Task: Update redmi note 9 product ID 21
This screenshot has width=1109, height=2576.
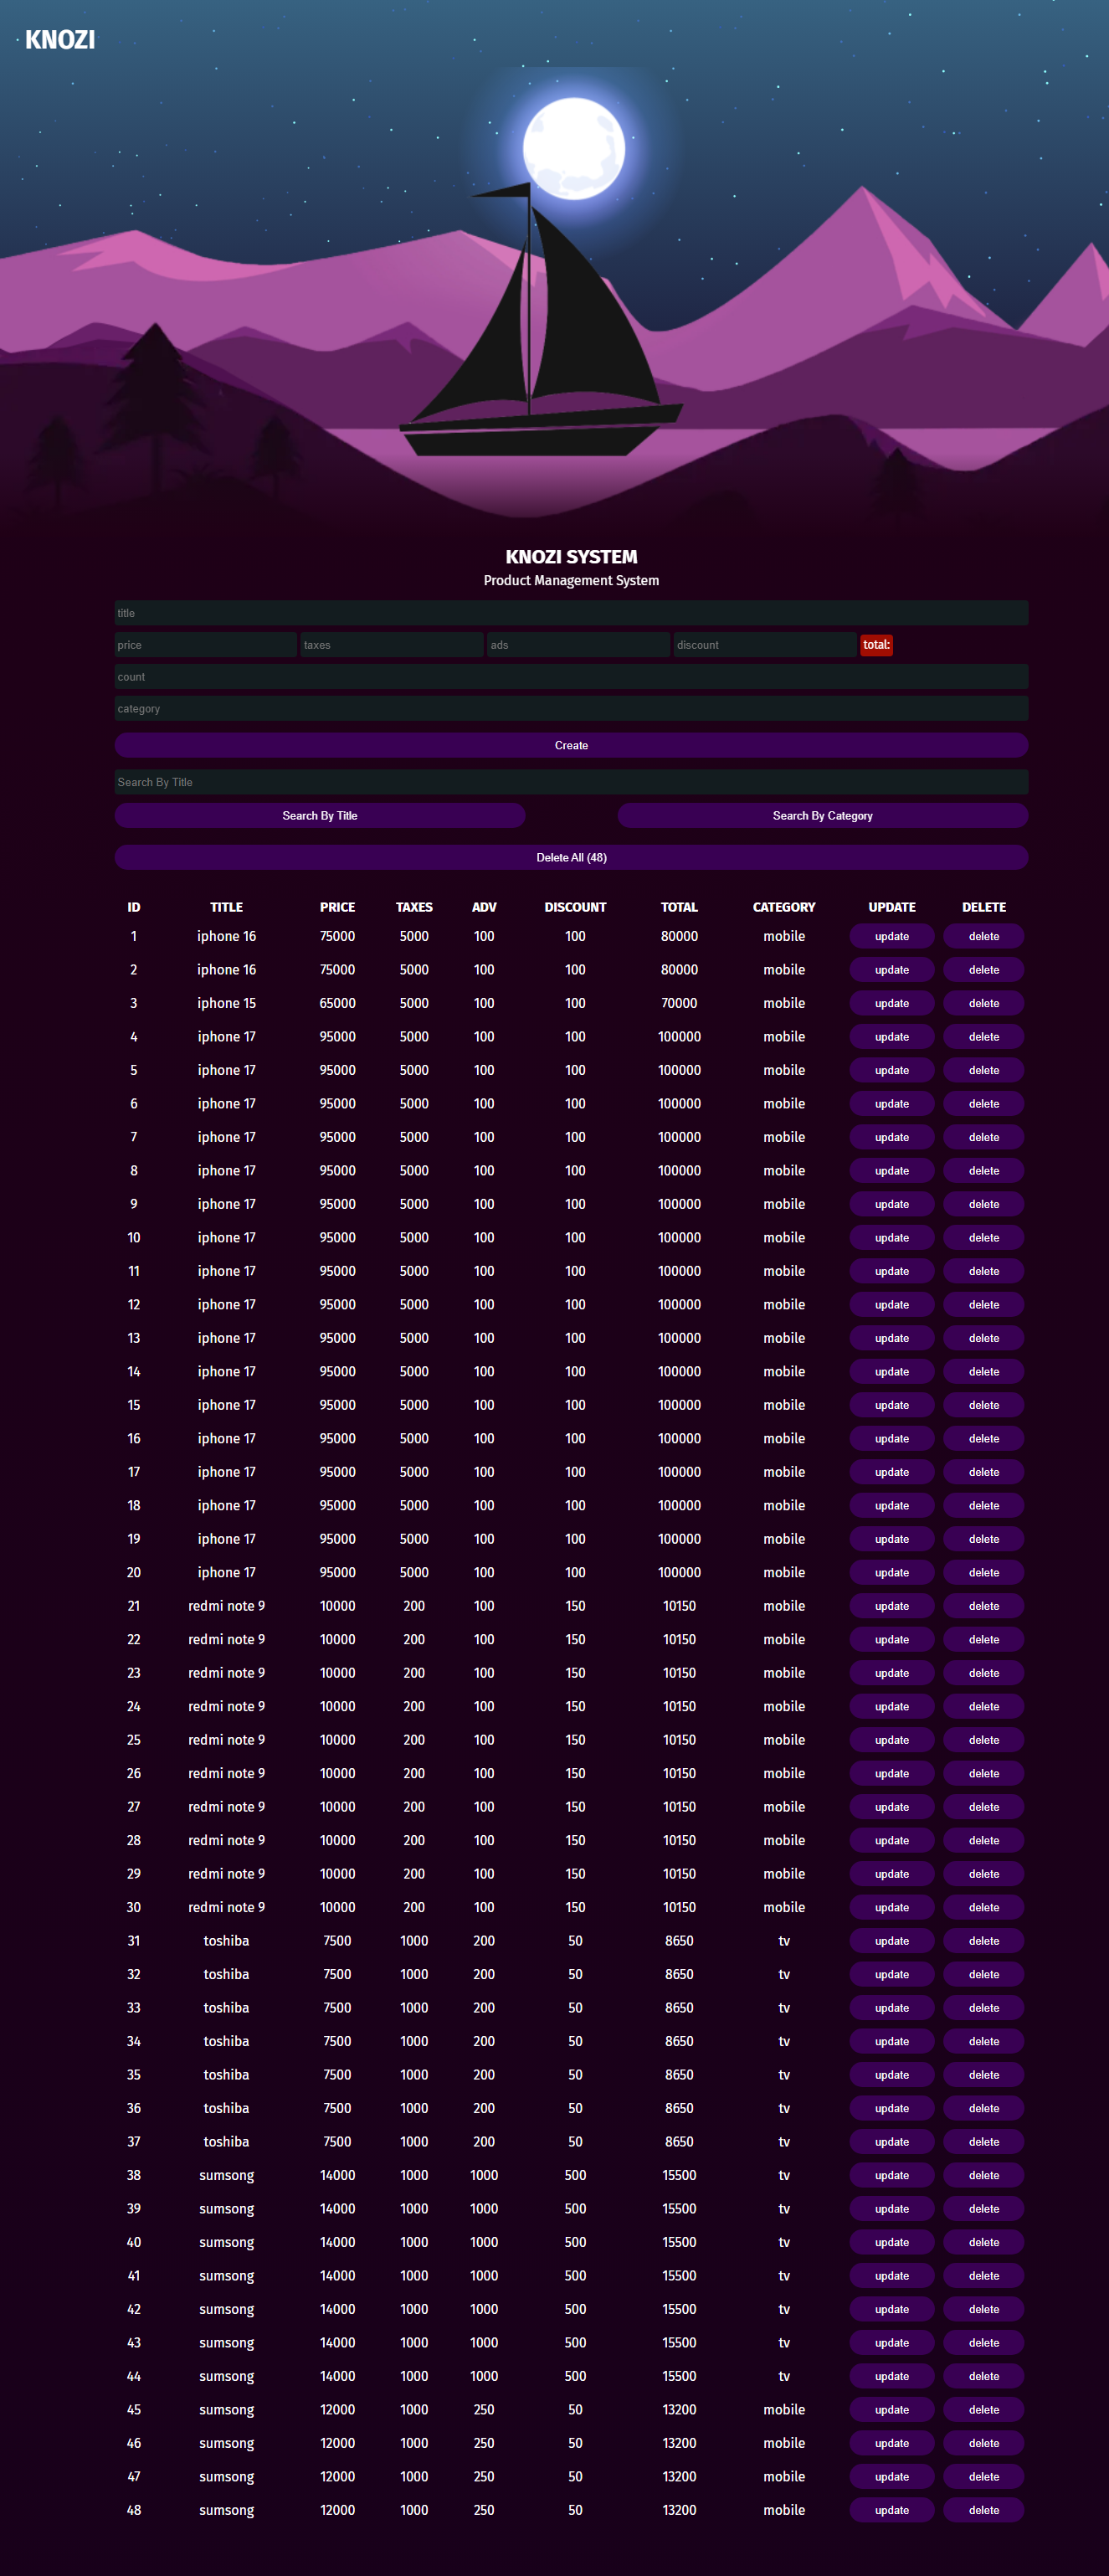Action: tap(891, 1606)
